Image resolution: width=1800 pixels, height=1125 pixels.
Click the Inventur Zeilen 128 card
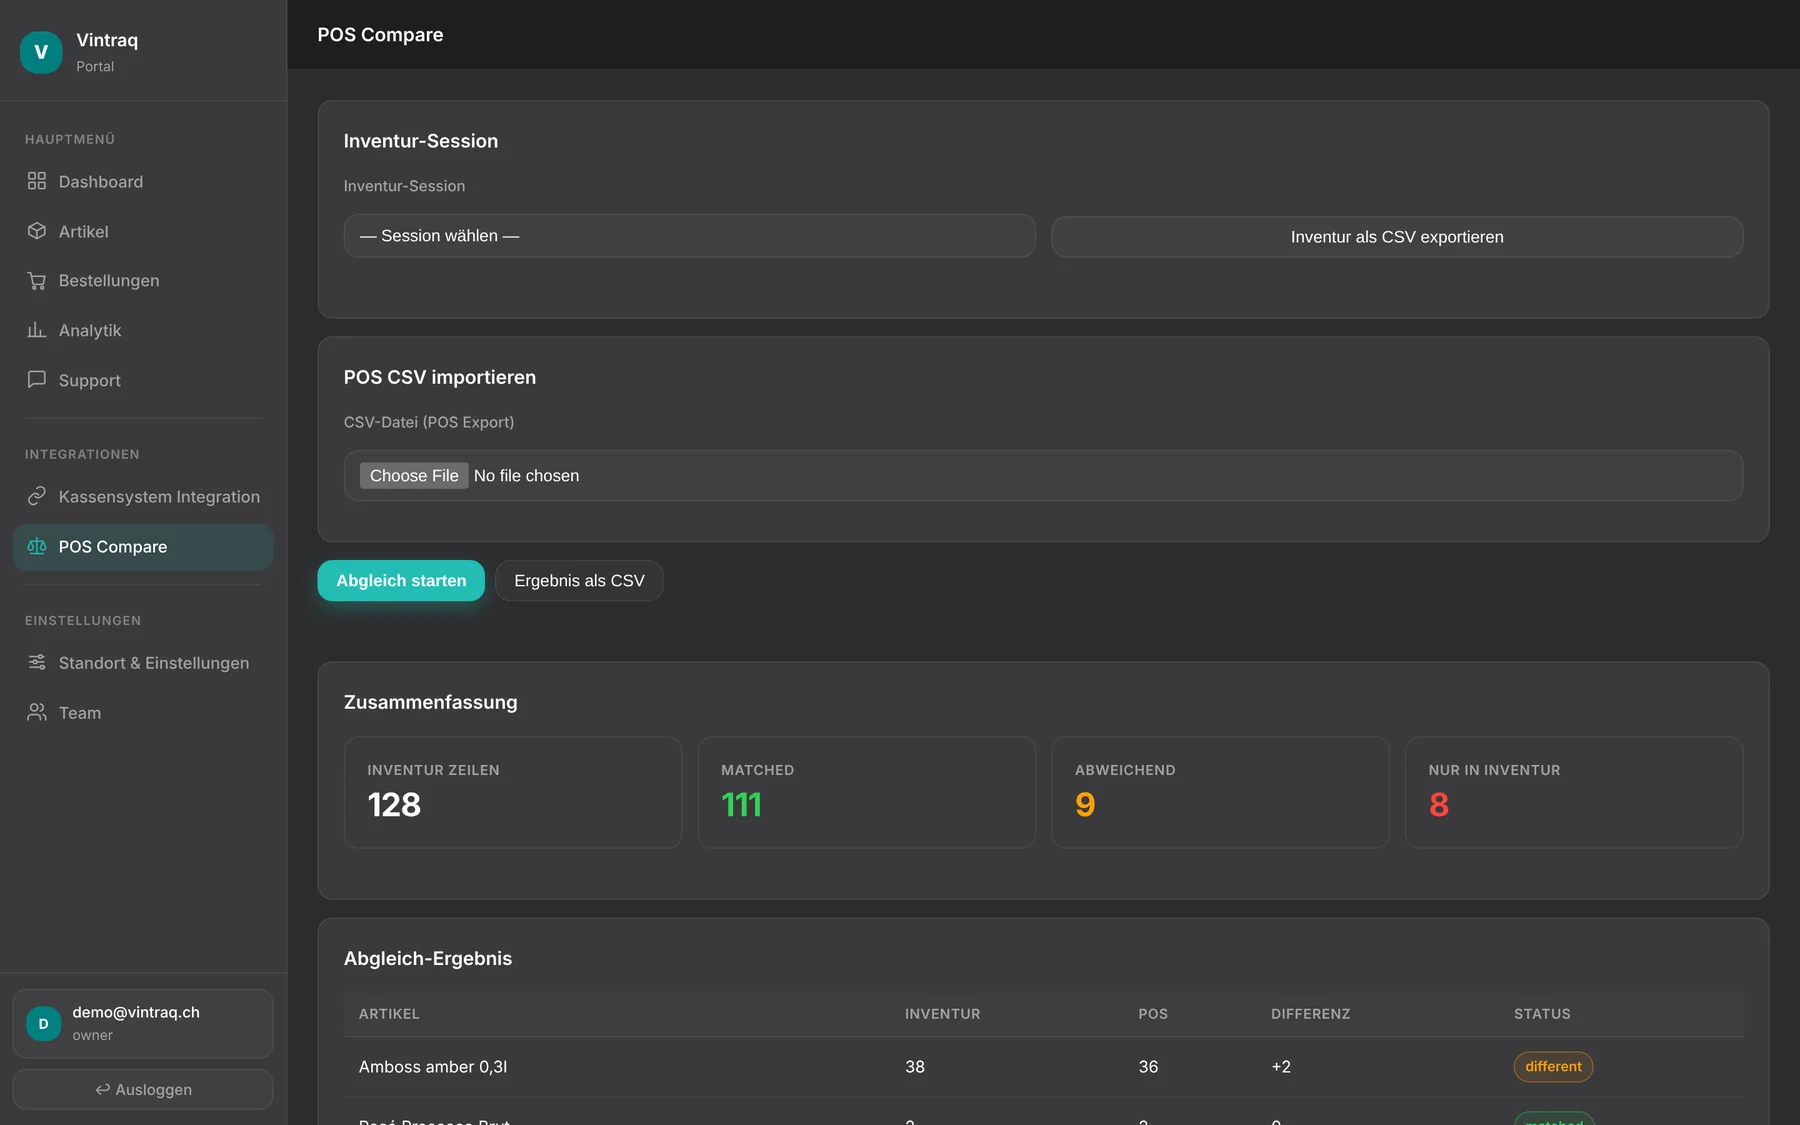tap(513, 793)
